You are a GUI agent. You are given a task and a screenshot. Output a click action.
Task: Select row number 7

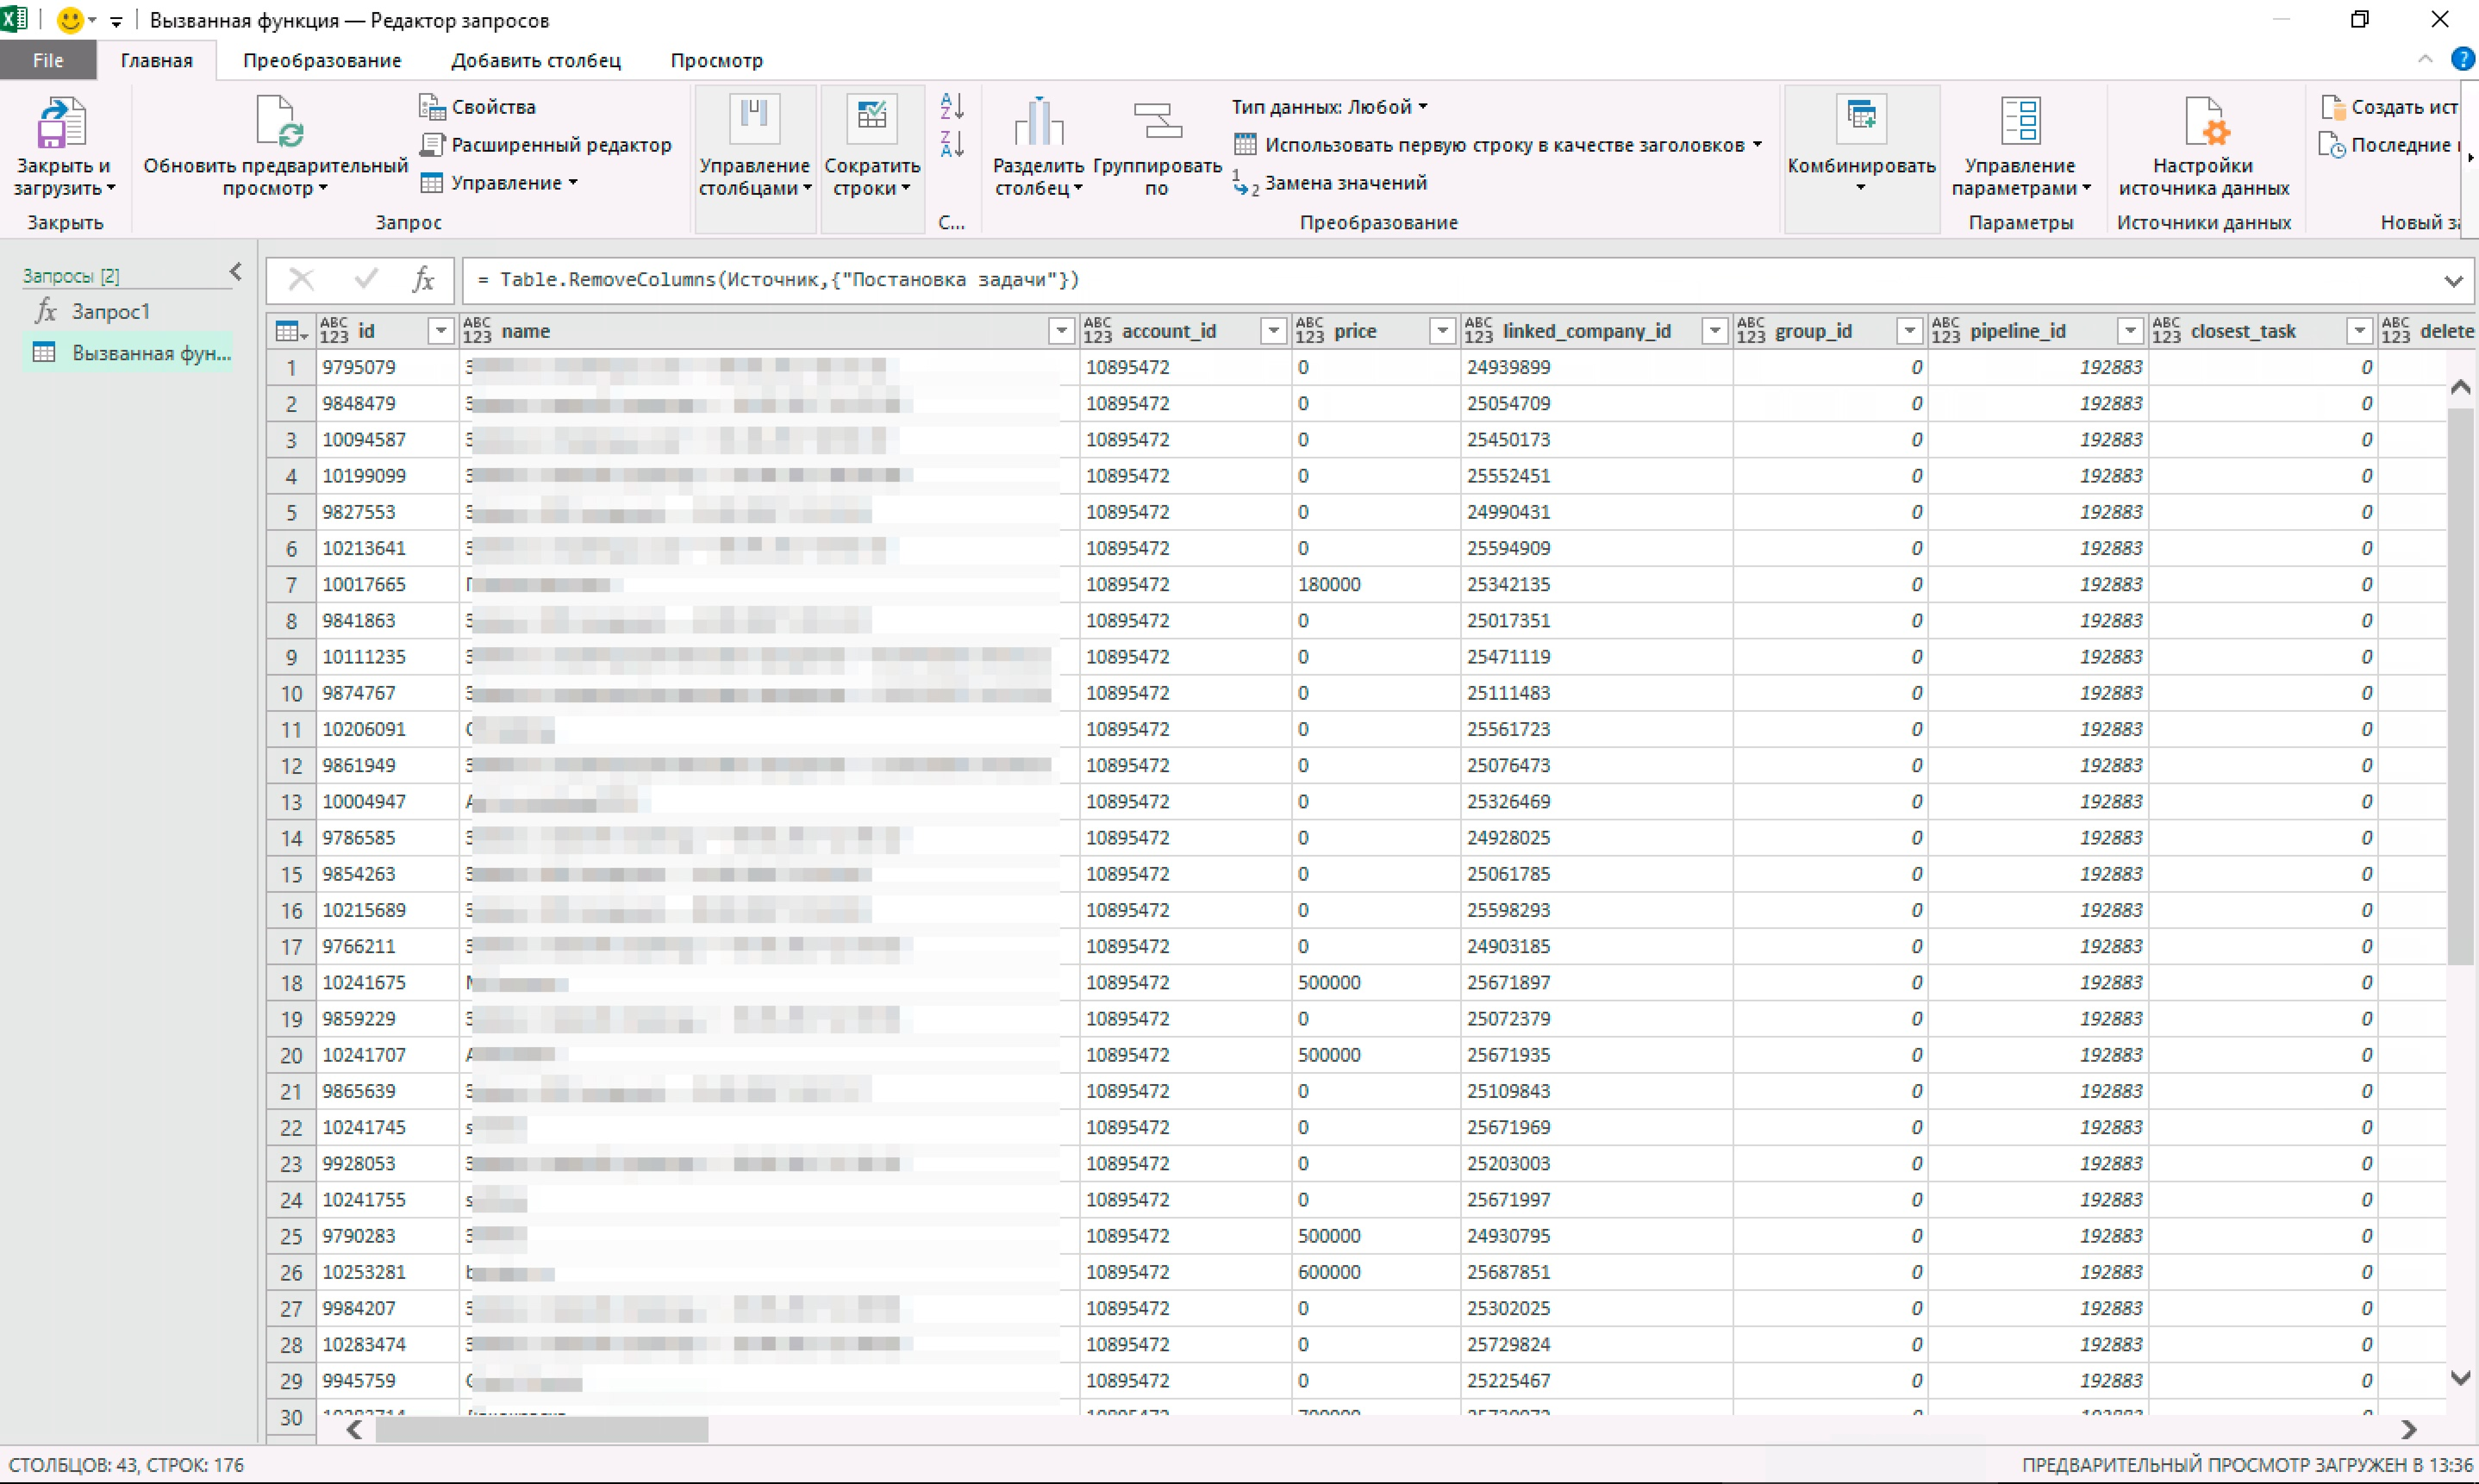point(291,585)
